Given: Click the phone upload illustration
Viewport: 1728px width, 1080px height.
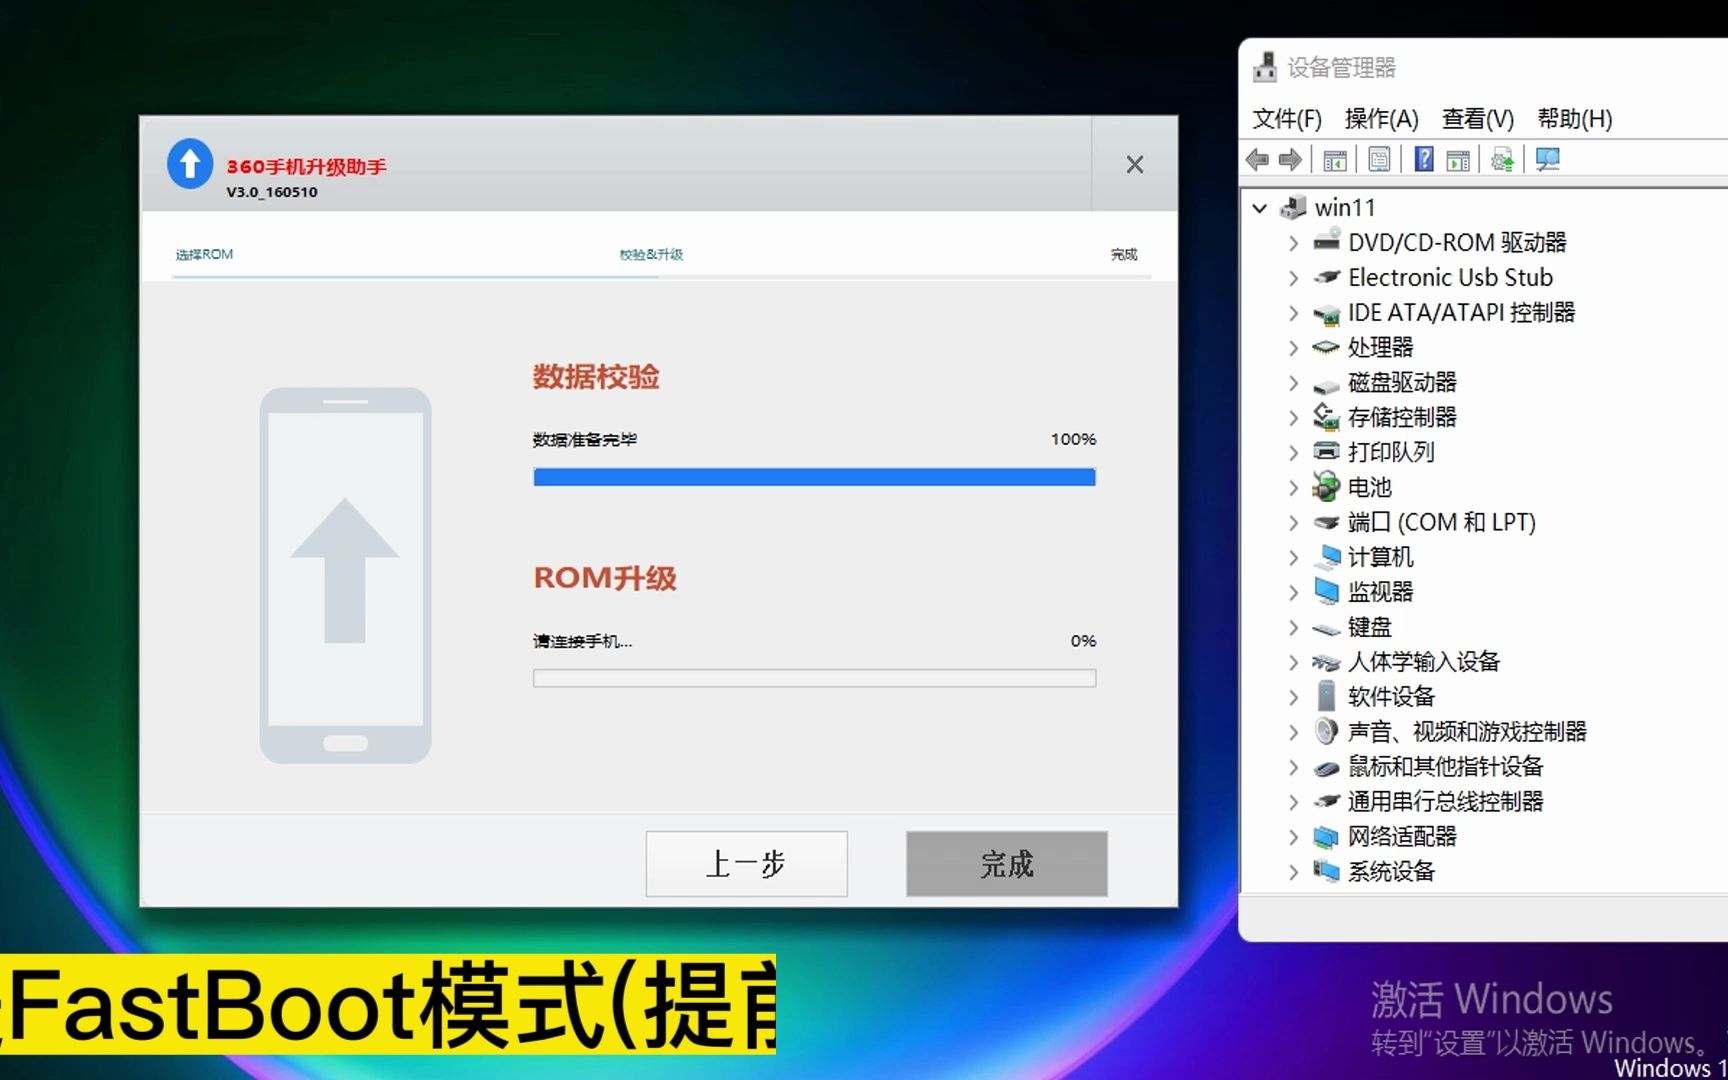Looking at the screenshot, I should [345, 575].
